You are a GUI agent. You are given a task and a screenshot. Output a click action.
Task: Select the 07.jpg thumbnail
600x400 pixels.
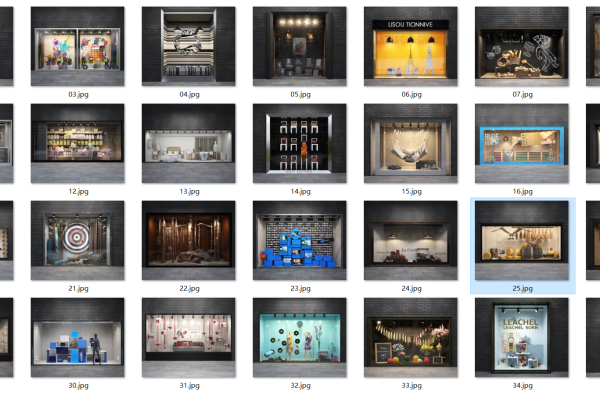click(521, 47)
